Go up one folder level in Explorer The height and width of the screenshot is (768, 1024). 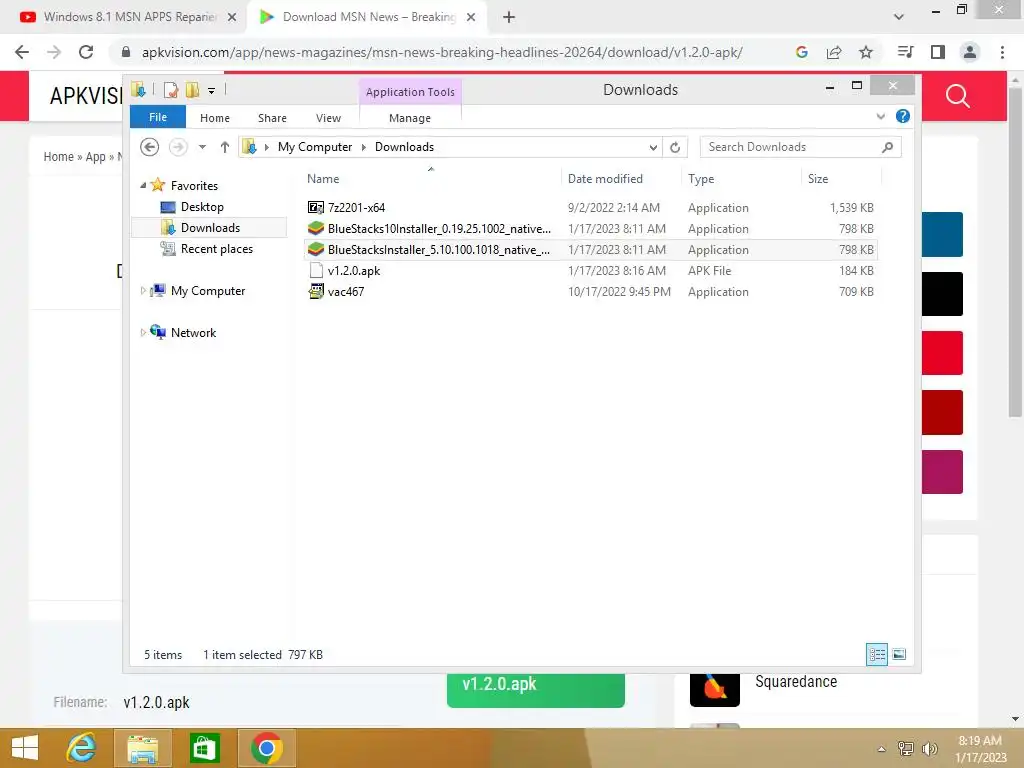(225, 147)
